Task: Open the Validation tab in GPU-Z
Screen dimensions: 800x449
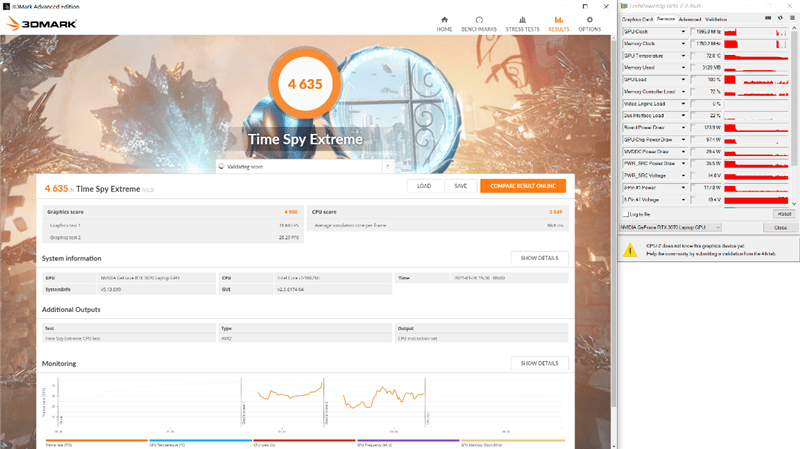Action: [716, 19]
